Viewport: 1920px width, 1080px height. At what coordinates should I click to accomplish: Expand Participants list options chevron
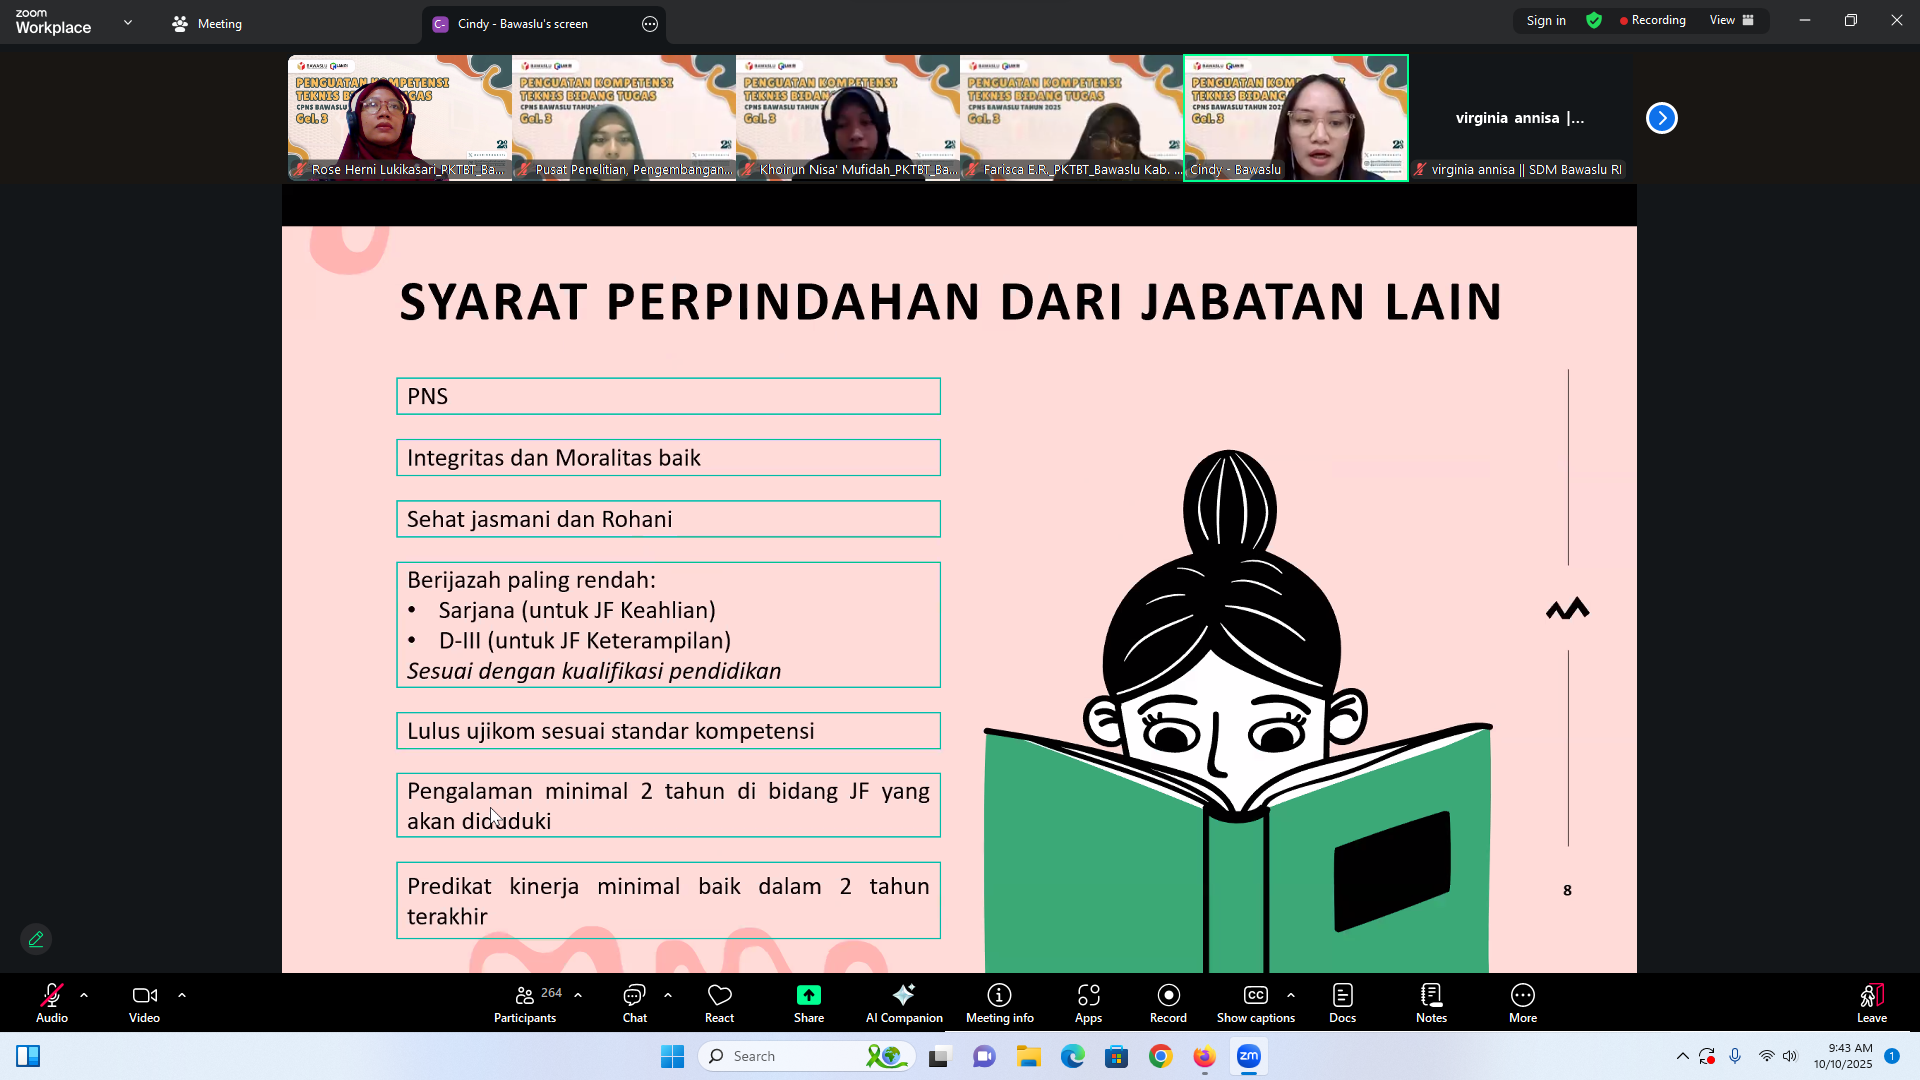pyautogui.click(x=576, y=994)
